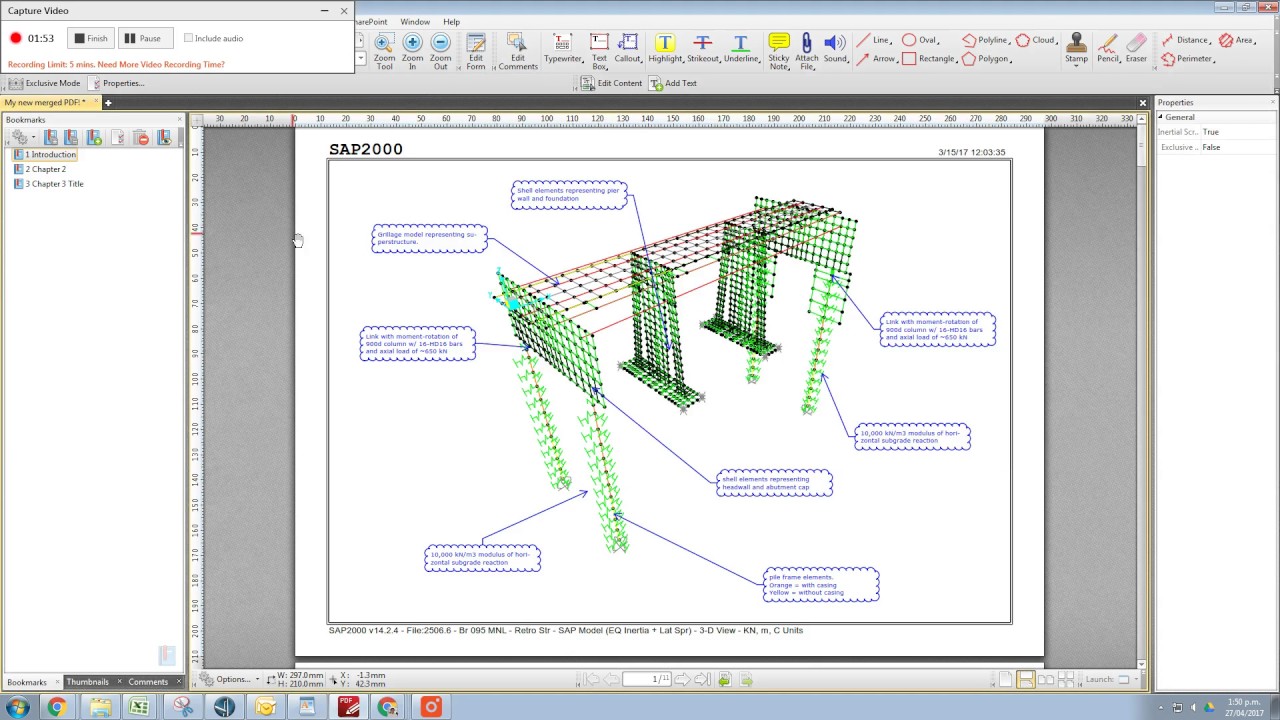The image size is (1280, 720).
Task: Click the page number input field
Action: point(646,679)
